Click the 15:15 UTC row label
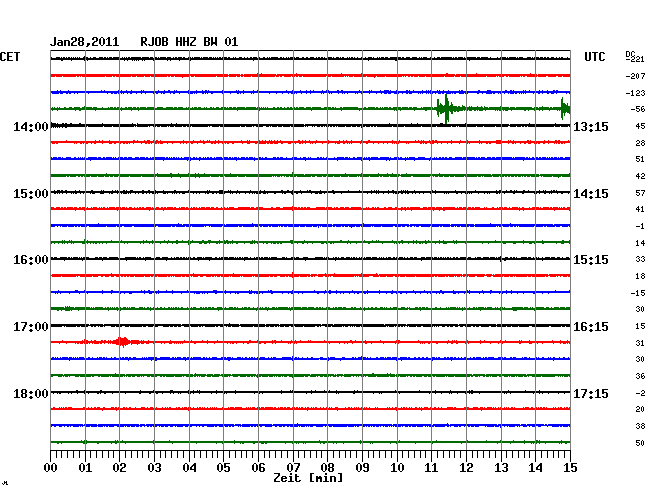Viewport: 650px width, 494px height. [591, 260]
